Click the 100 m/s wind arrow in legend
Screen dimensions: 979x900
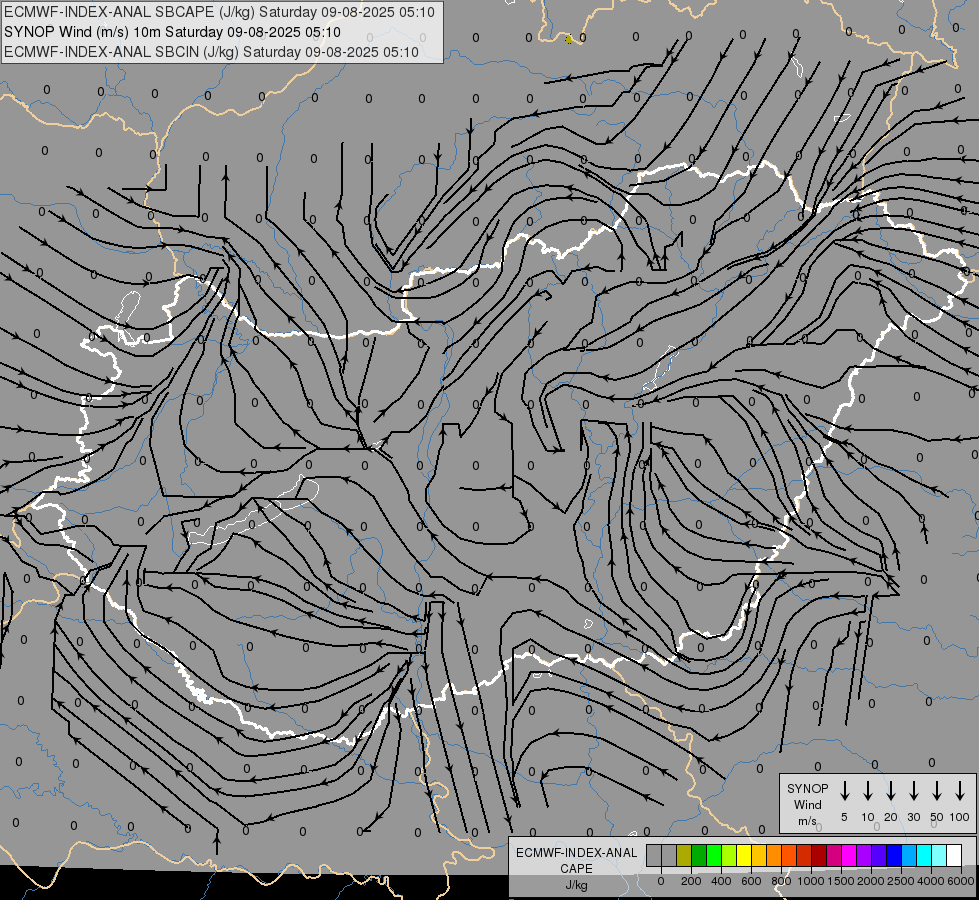[960, 790]
